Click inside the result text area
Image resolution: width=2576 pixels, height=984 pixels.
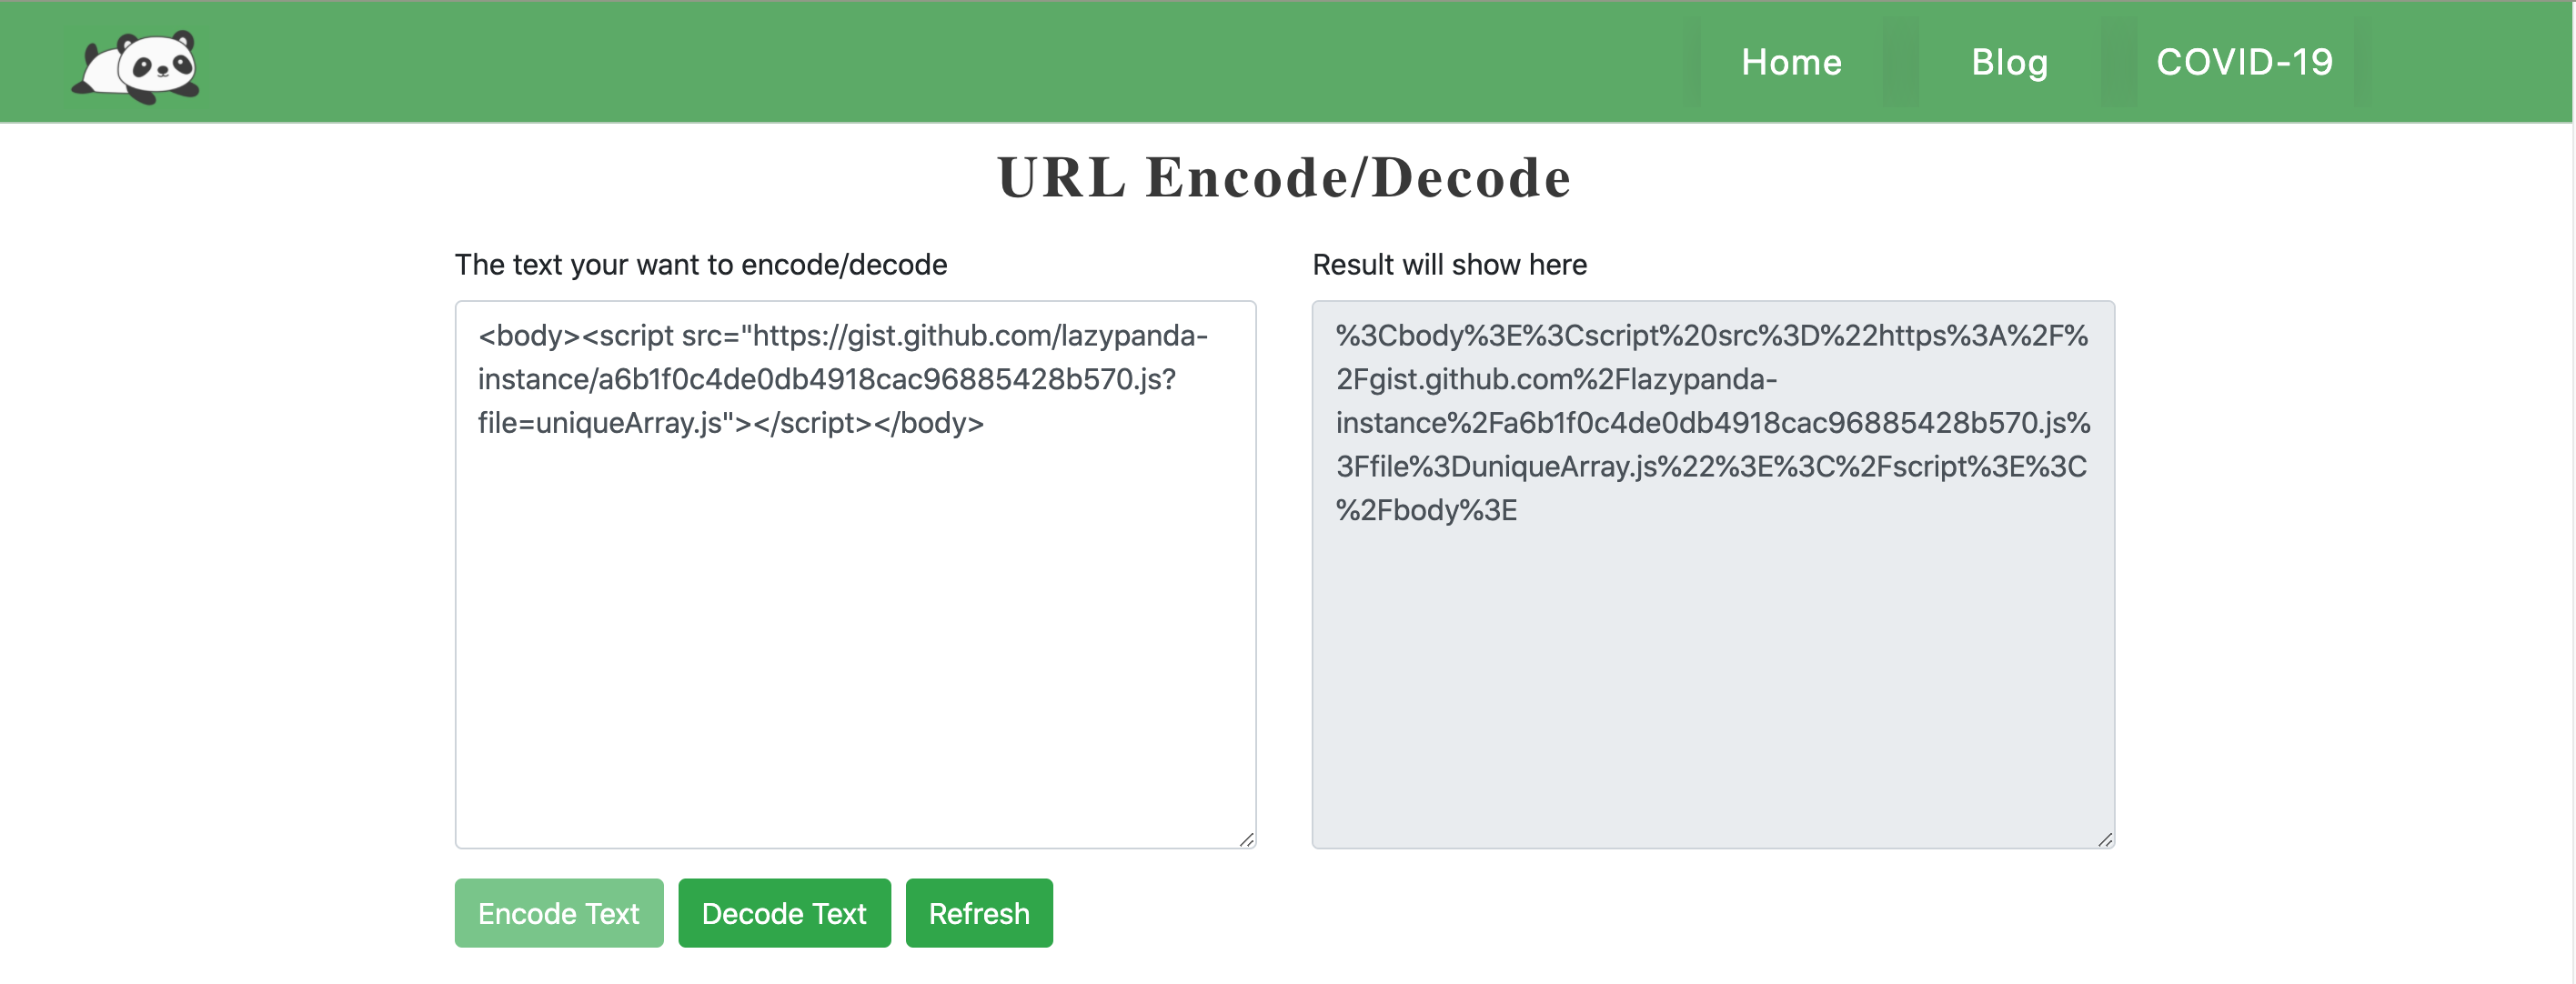(1713, 574)
